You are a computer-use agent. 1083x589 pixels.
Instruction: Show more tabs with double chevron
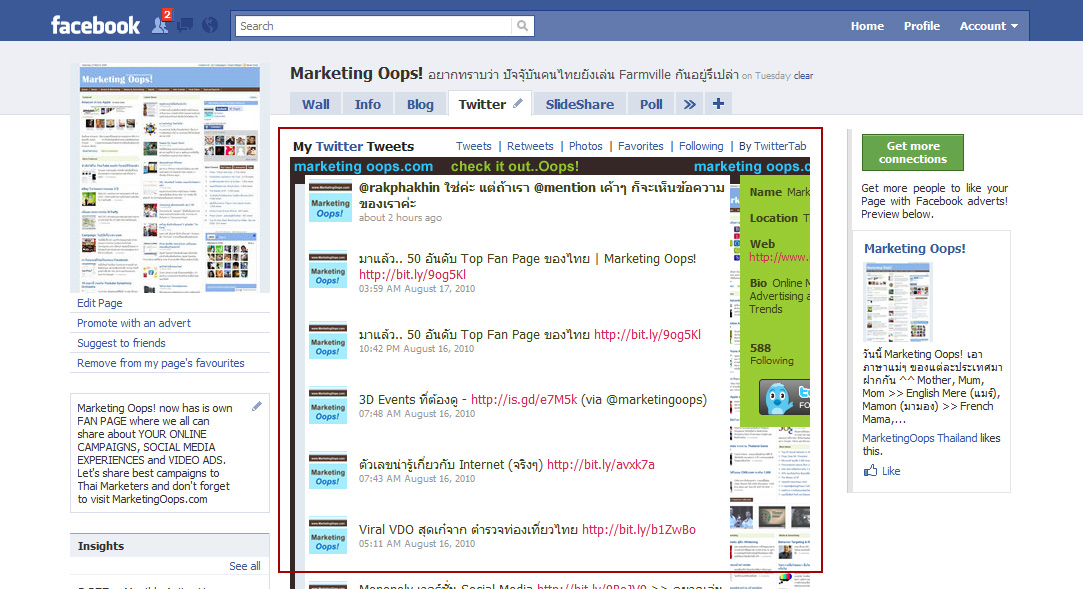[689, 104]
